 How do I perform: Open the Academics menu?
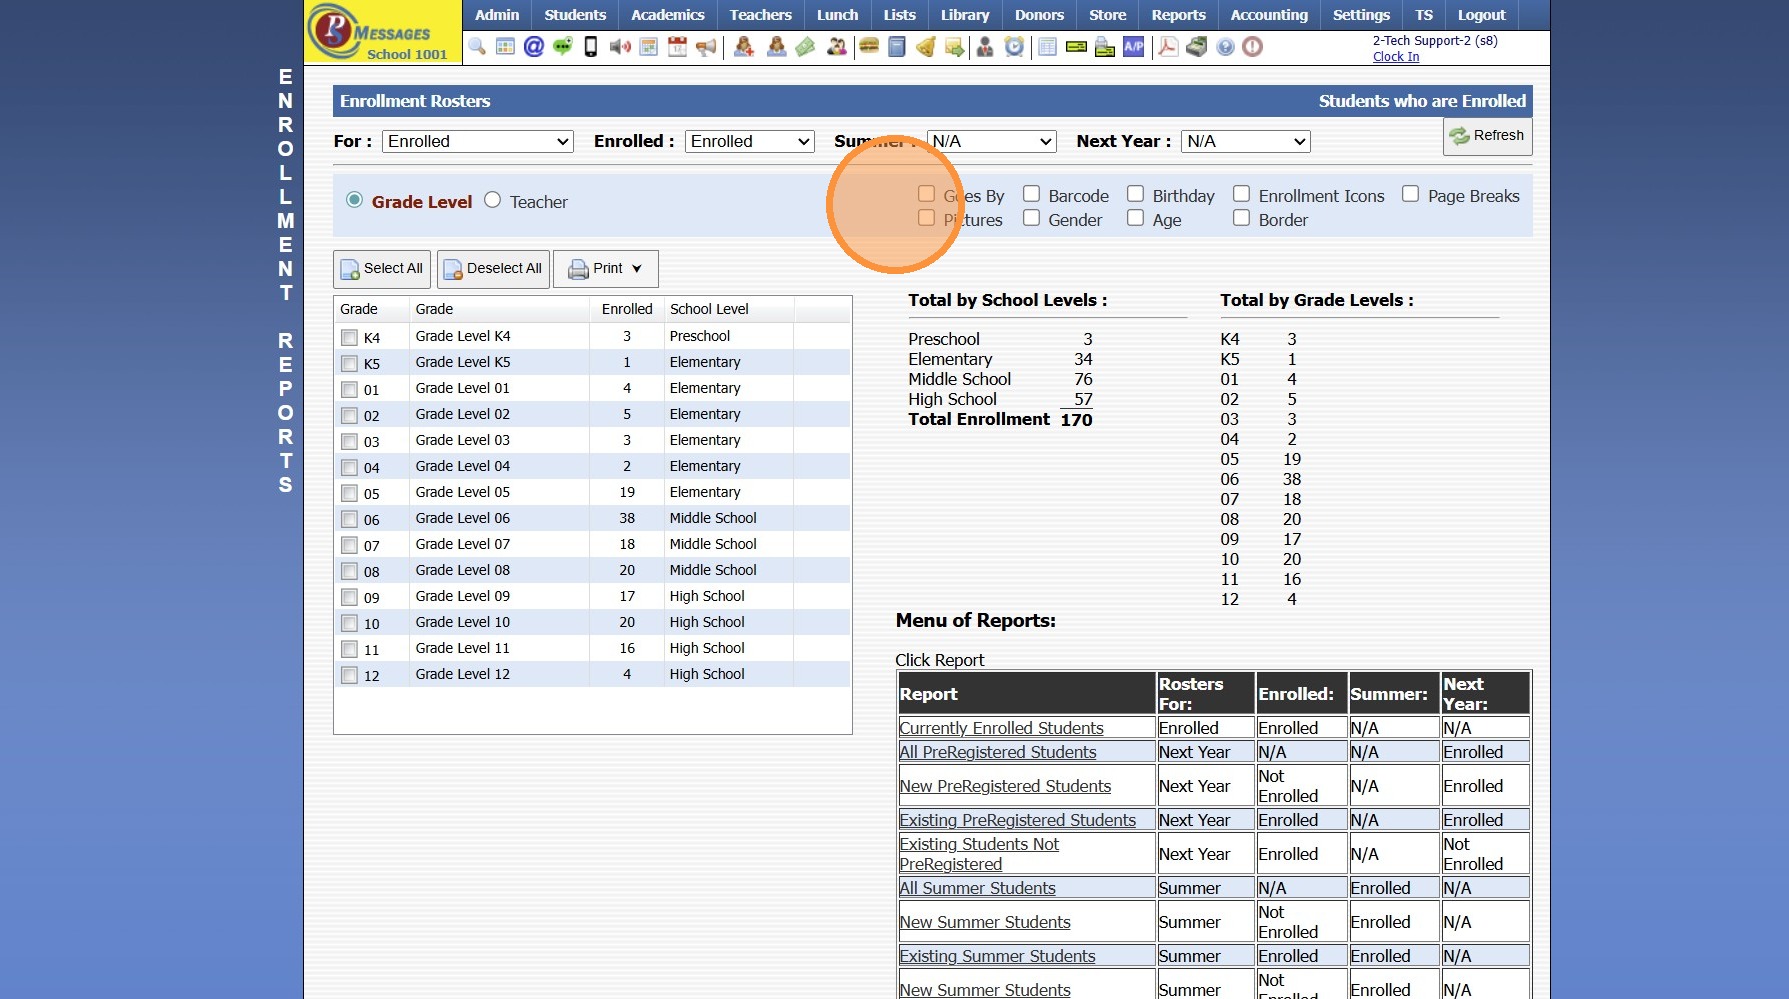(x=667, y=15)
